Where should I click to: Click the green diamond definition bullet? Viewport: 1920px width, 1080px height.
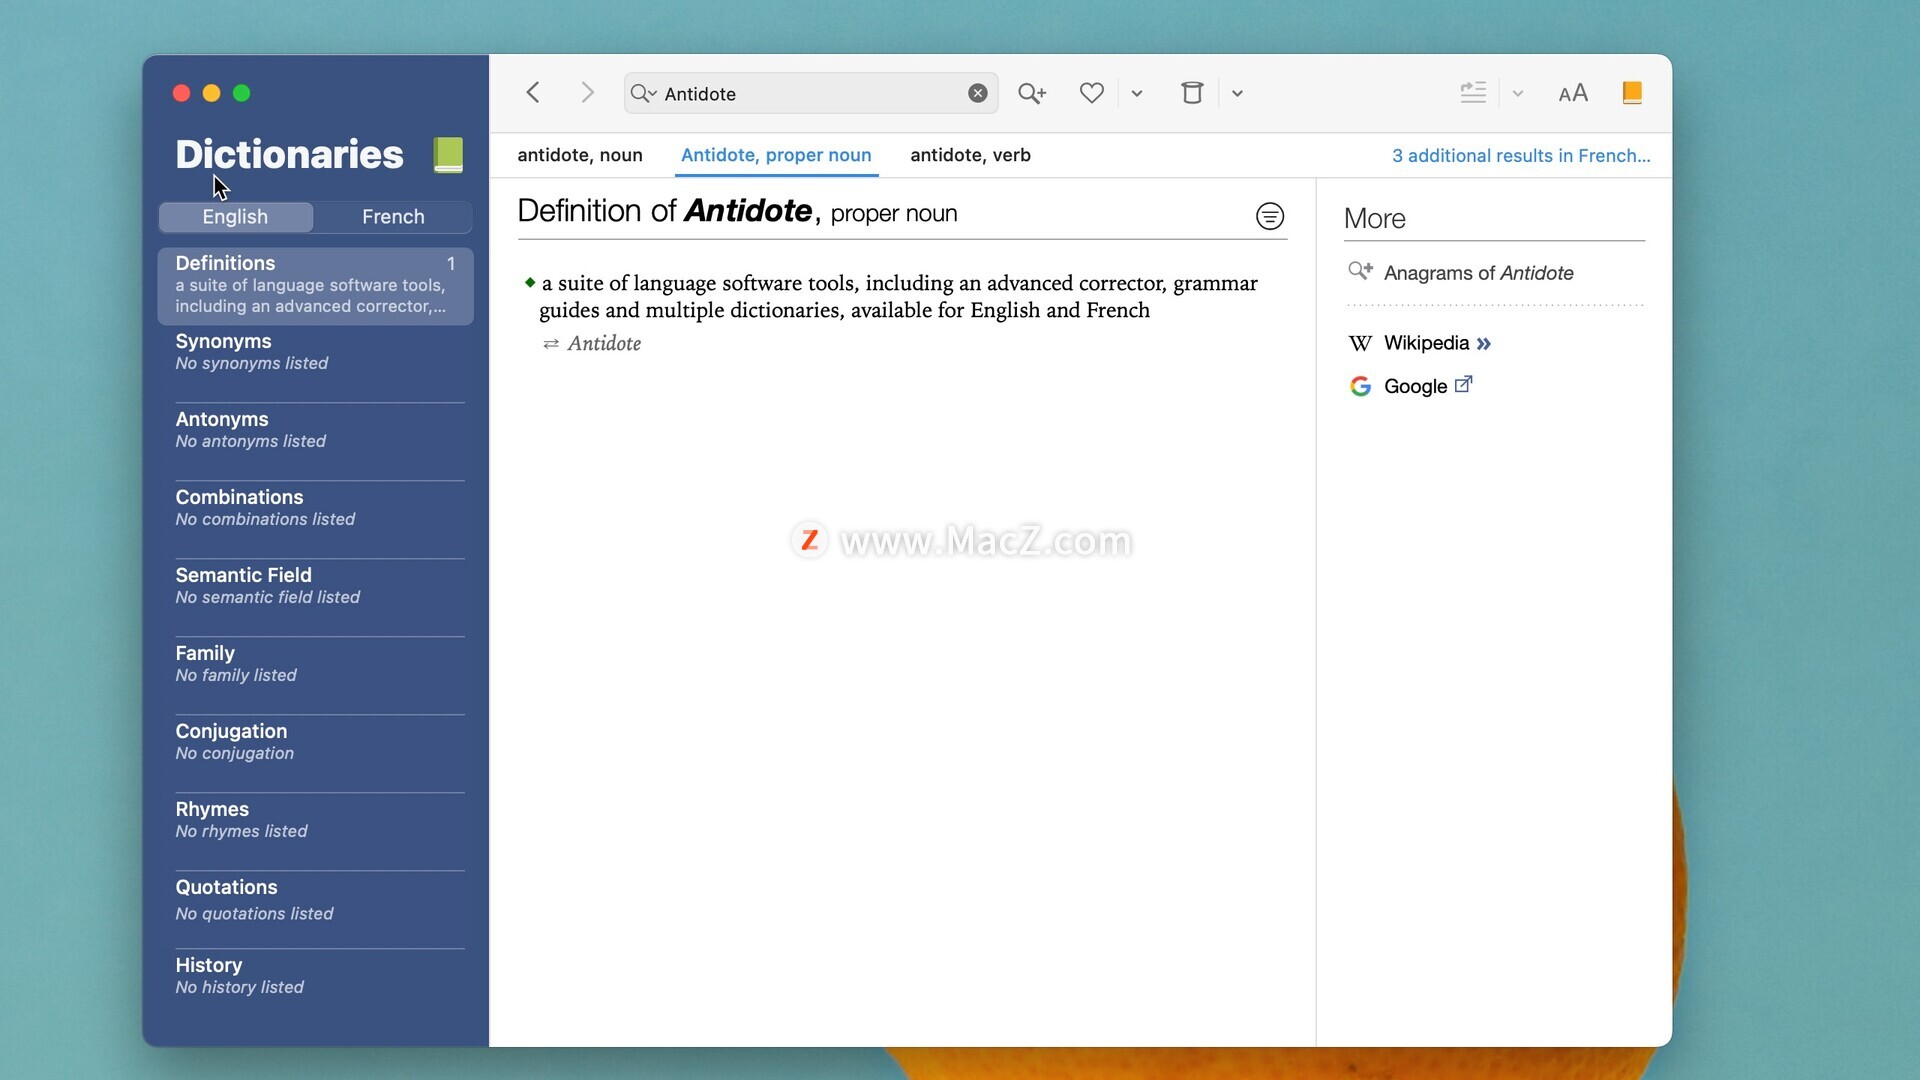[x=530, y=283]
